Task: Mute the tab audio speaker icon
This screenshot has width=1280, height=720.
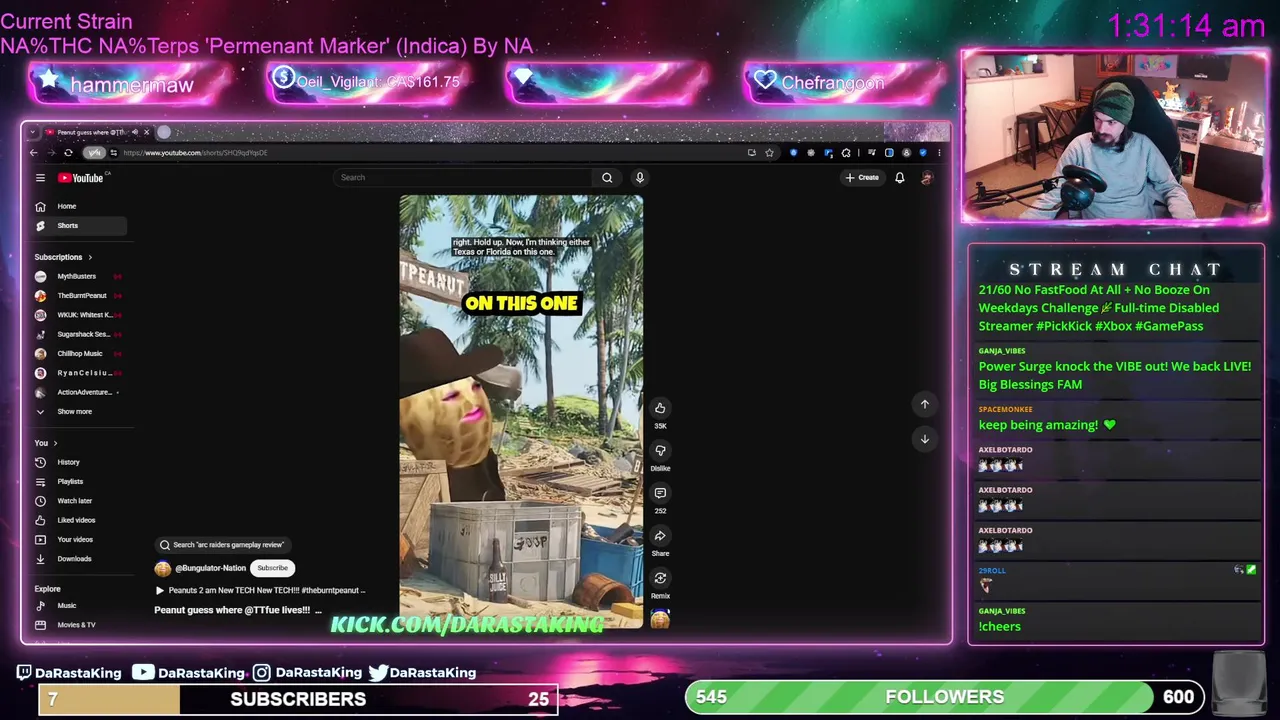Action: point(135,132)
